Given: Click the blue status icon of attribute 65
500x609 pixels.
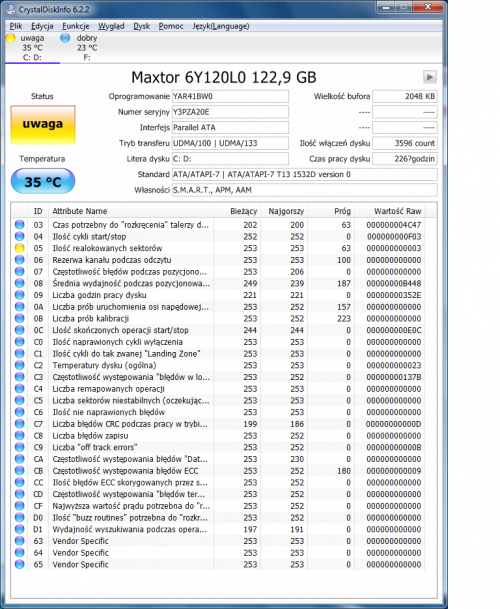Looking at the screenshot, I should [19, 564].
